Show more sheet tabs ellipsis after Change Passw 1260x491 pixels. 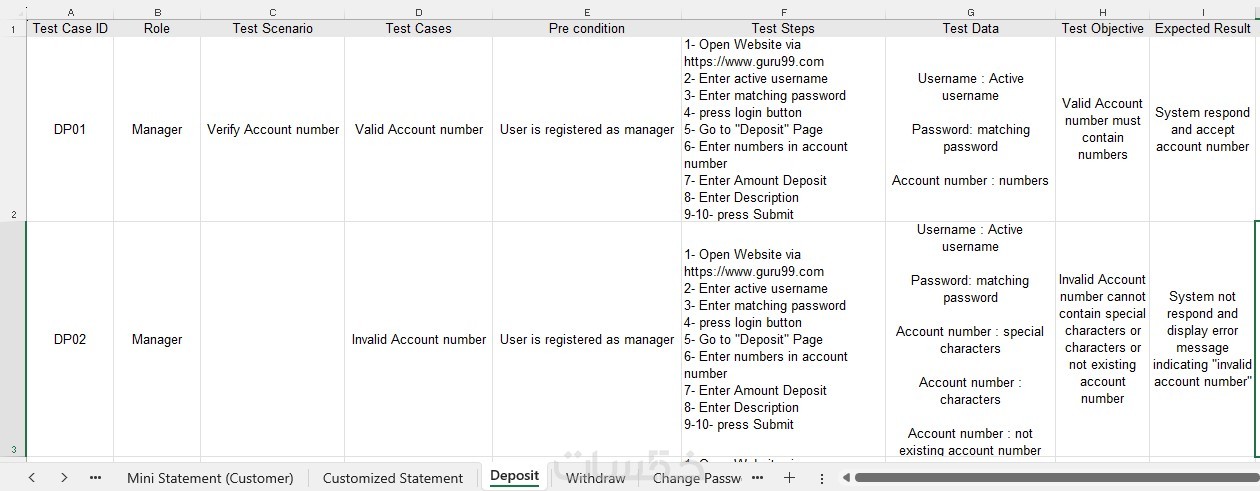click(x=757, y=478)
